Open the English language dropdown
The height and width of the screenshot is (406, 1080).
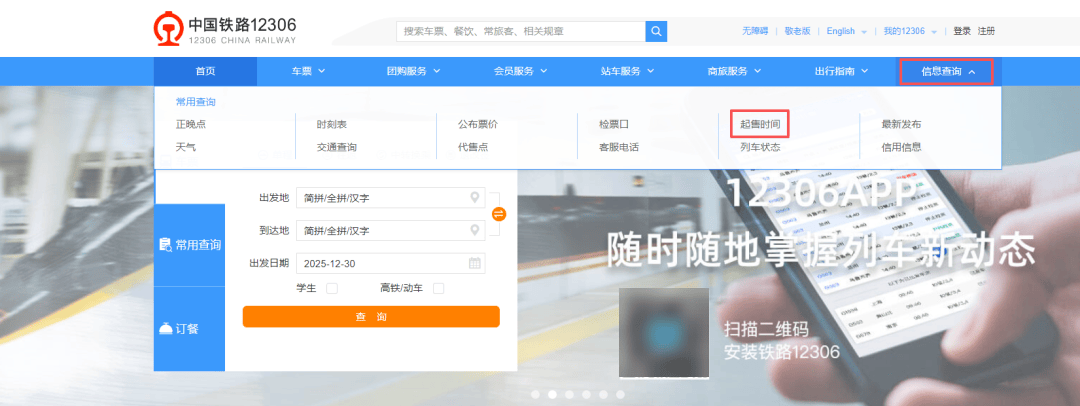[846, 31]
